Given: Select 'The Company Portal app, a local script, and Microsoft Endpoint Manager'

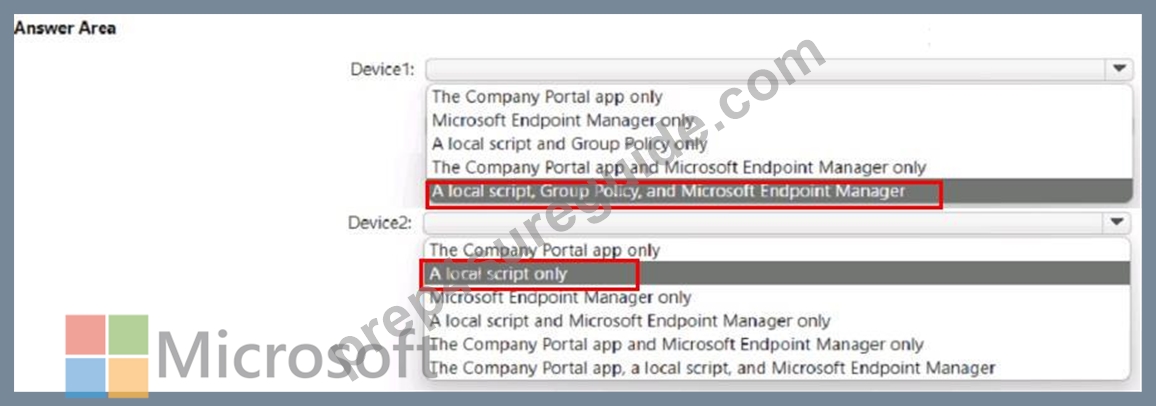Looking at the screenshot, I should [712, 367].
